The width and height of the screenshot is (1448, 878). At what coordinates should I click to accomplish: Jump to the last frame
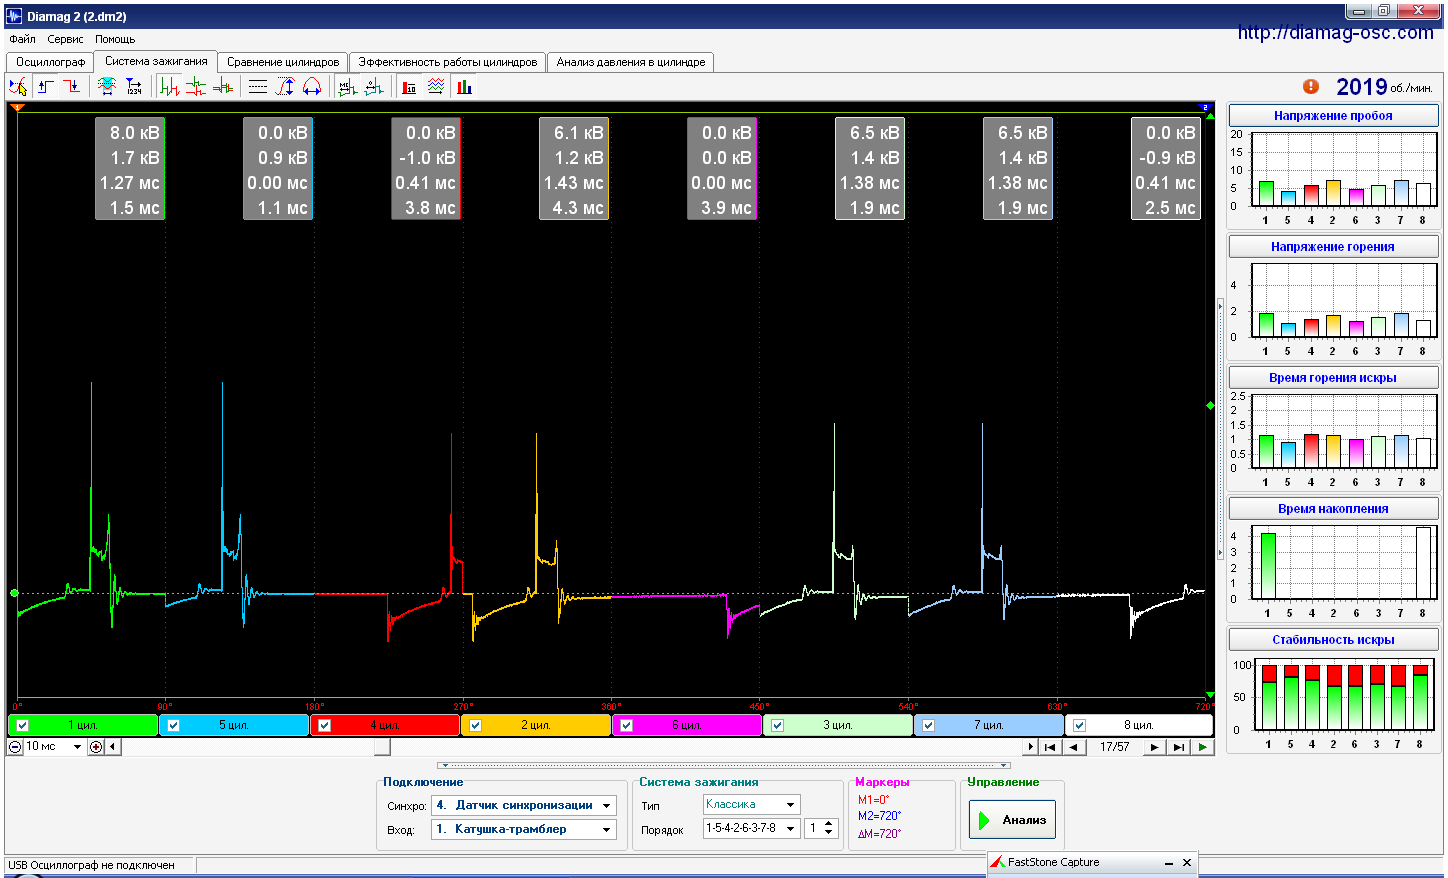[1179, 747]
